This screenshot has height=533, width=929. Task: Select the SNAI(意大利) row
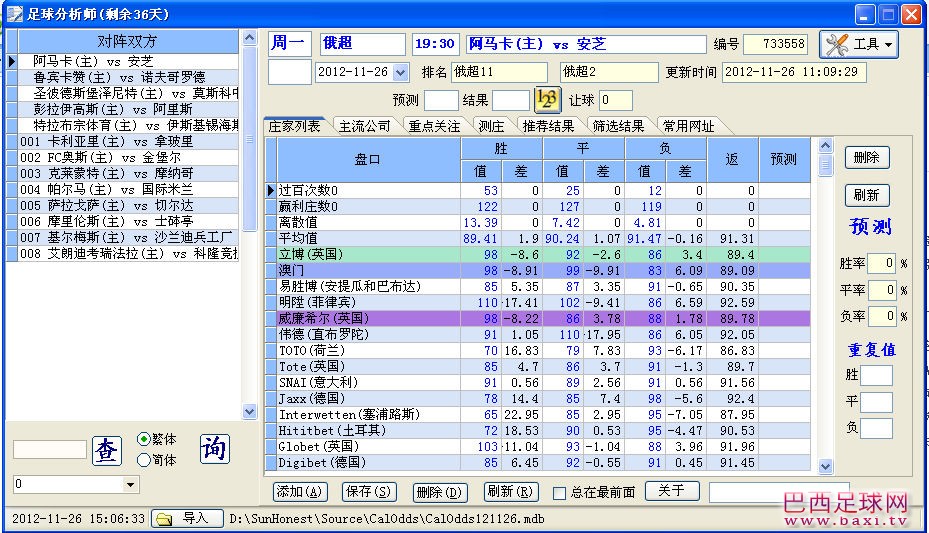(543, 383)
